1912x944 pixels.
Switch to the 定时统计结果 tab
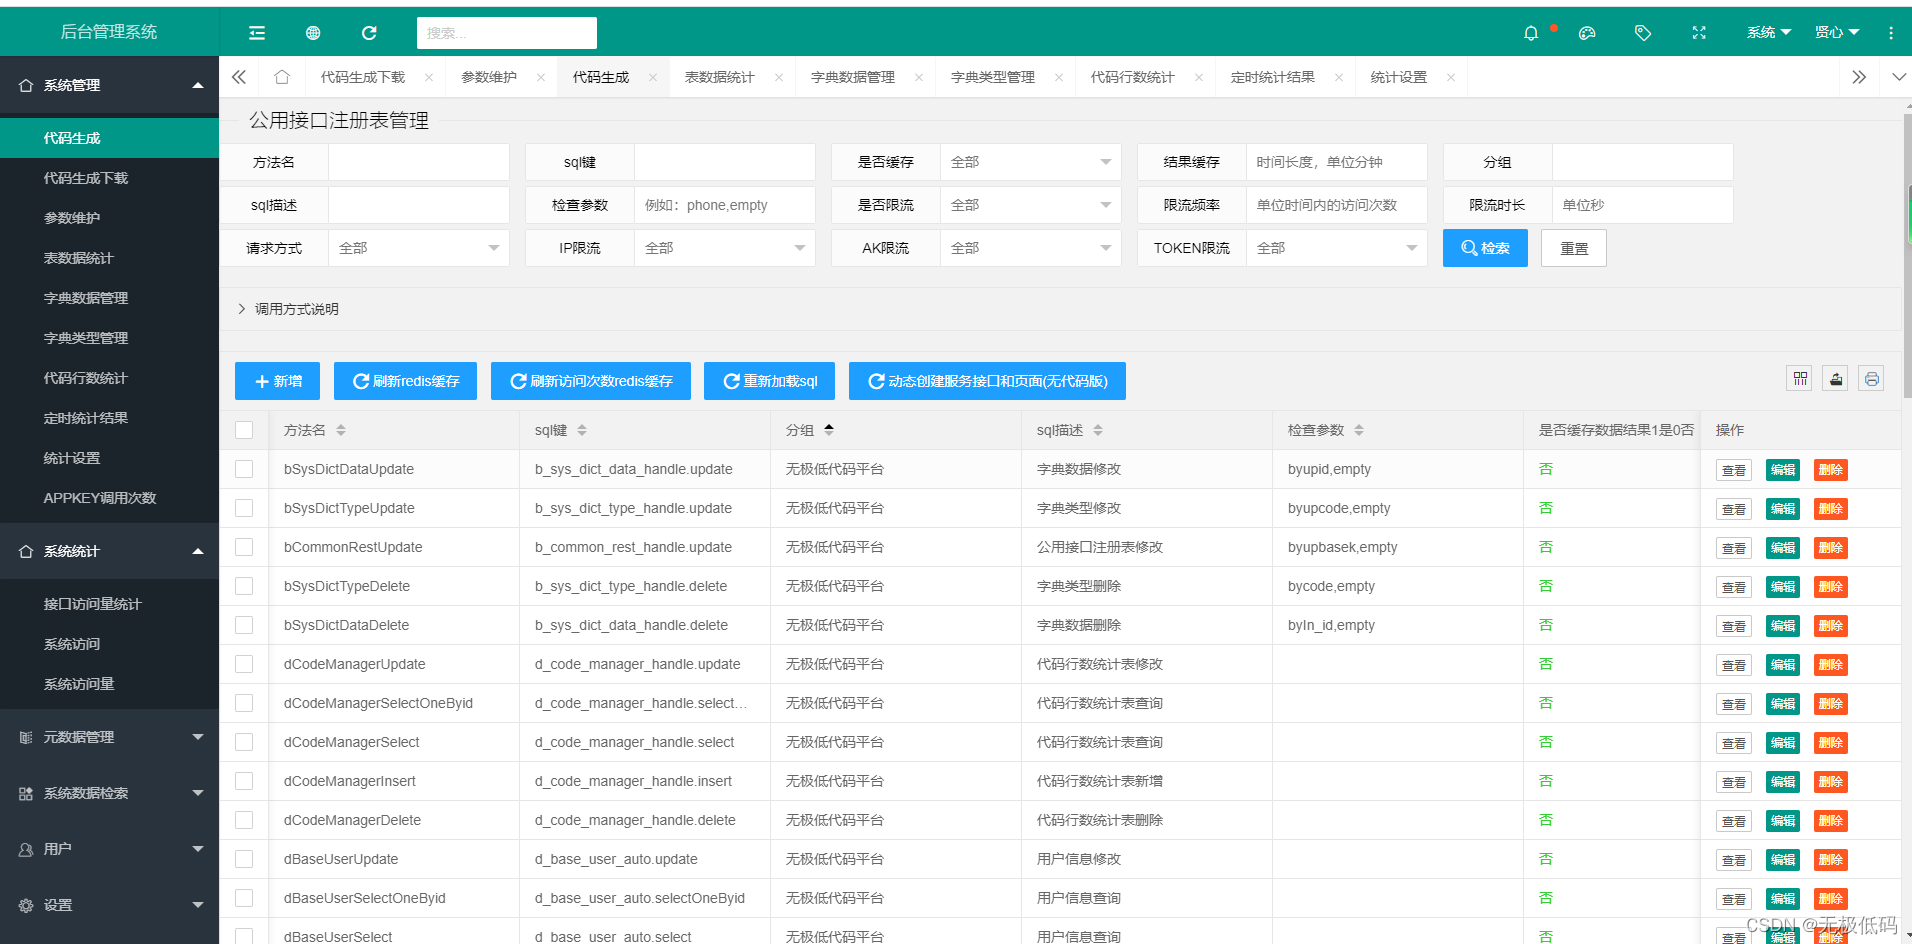(x=1272, y=77)
